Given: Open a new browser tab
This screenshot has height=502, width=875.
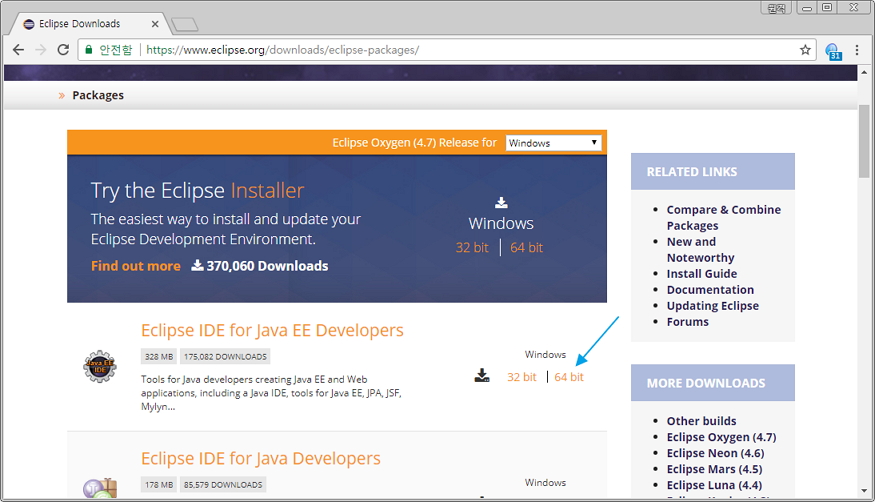Looking at the screenshot, I should coord(185,24).
